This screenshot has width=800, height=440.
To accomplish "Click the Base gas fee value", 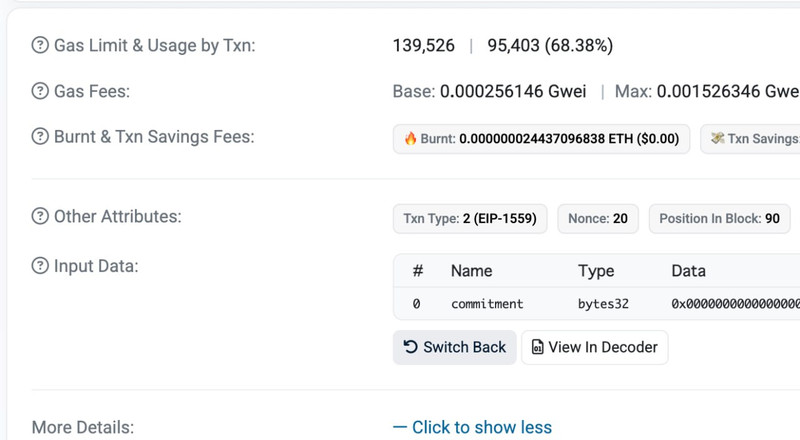I will 490,92.
